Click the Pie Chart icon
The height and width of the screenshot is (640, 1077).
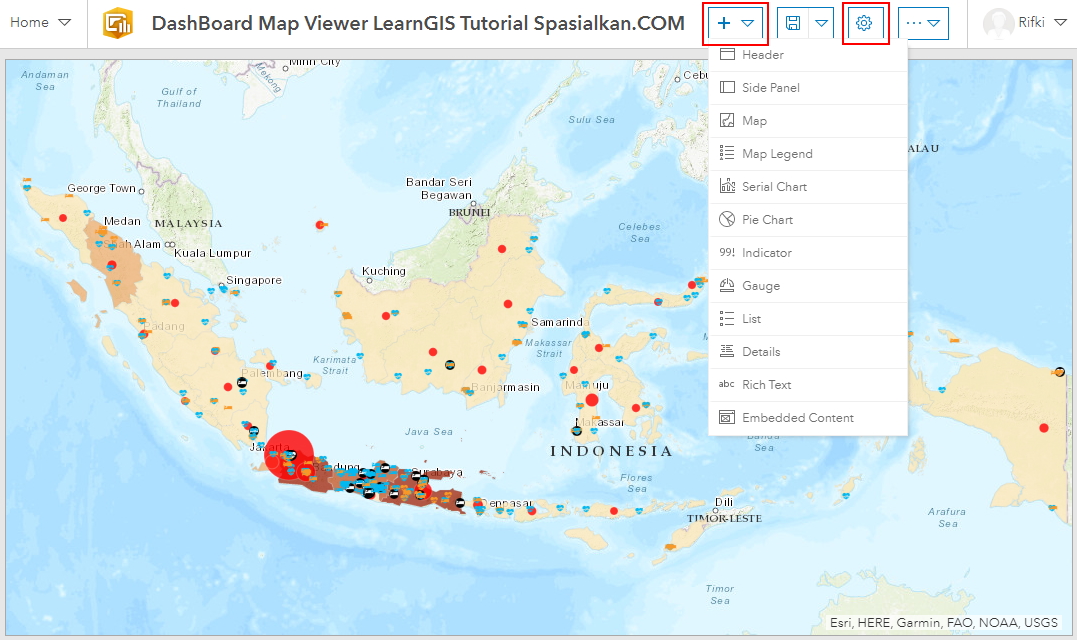pyautogui.click(x=727, y=219)
